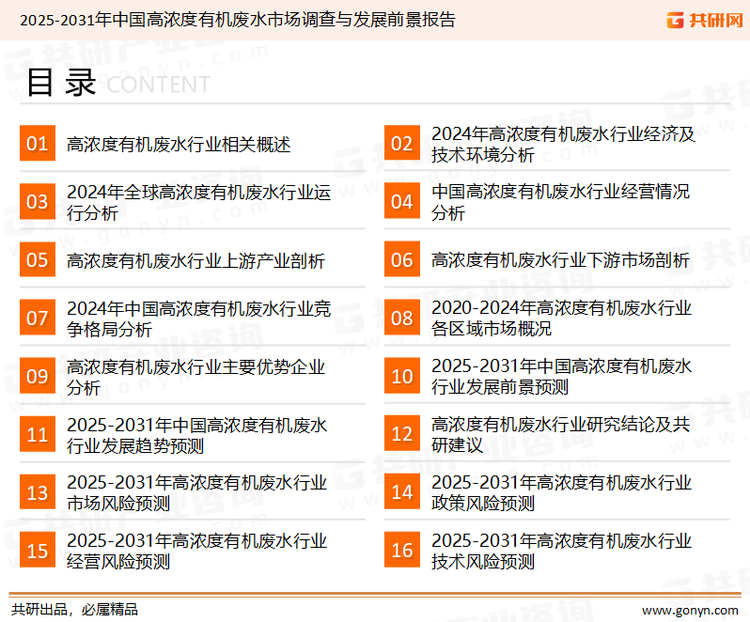This screenshot has width=750, height=622.
Task: Click the orange 04 chapter number box
Action: coord(402,201)
